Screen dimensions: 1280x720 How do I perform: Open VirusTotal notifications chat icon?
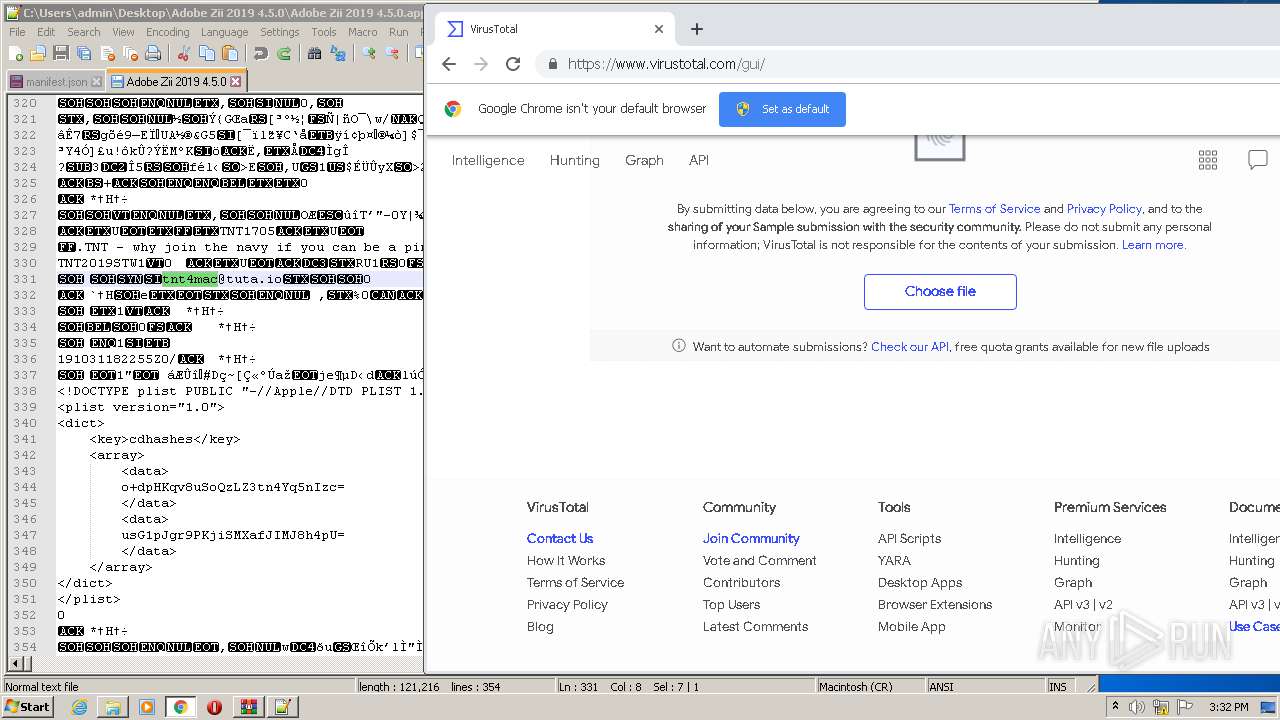1258,160
